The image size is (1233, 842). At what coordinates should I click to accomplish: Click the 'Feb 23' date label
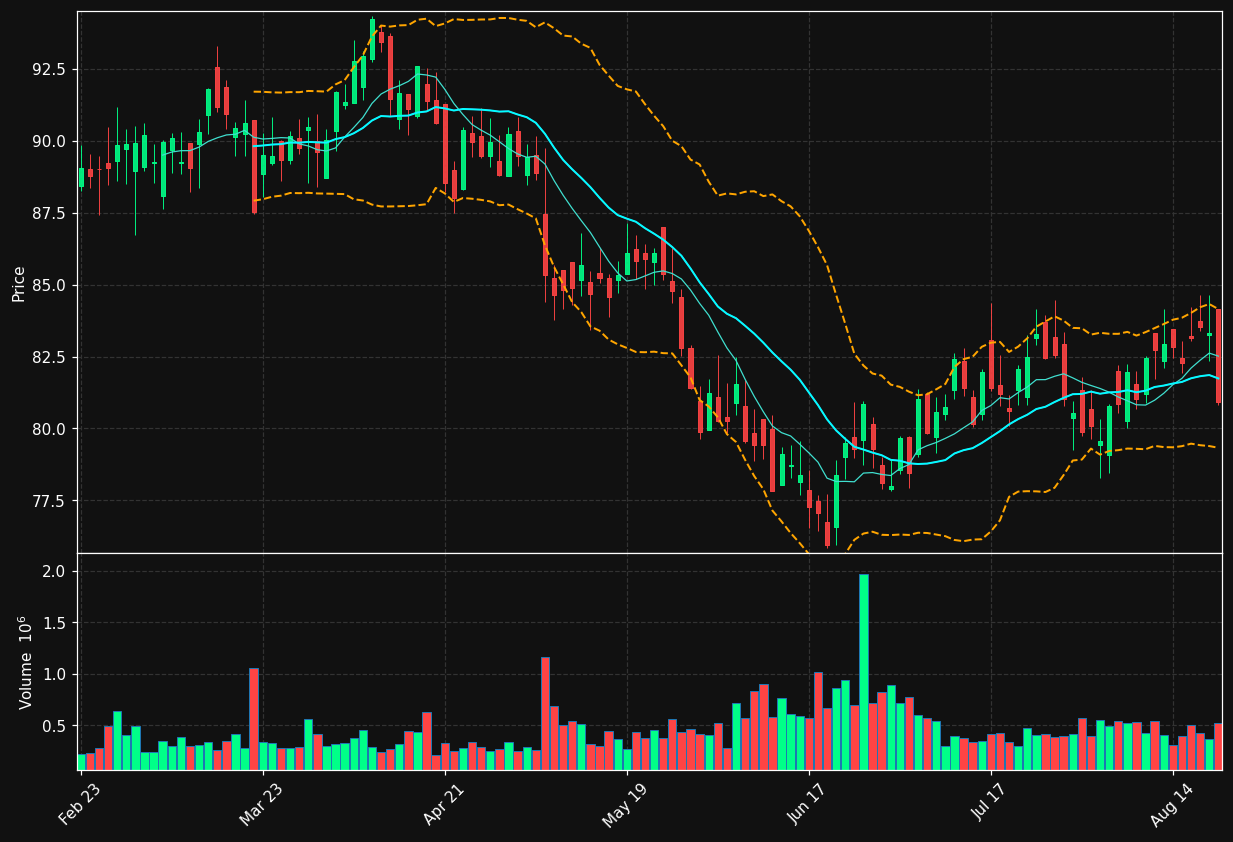pyautogui.click(x=80, y=804)
